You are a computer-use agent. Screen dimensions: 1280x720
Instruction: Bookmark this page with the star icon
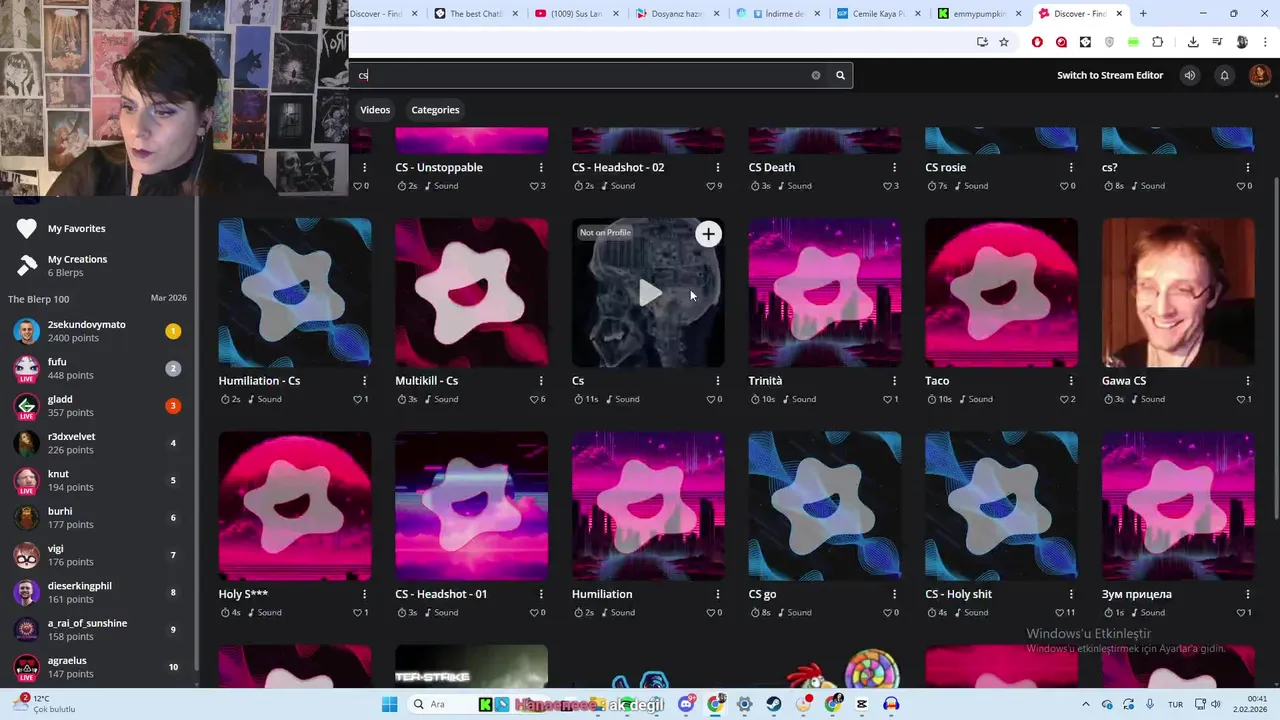click(x=1004, y=42)
